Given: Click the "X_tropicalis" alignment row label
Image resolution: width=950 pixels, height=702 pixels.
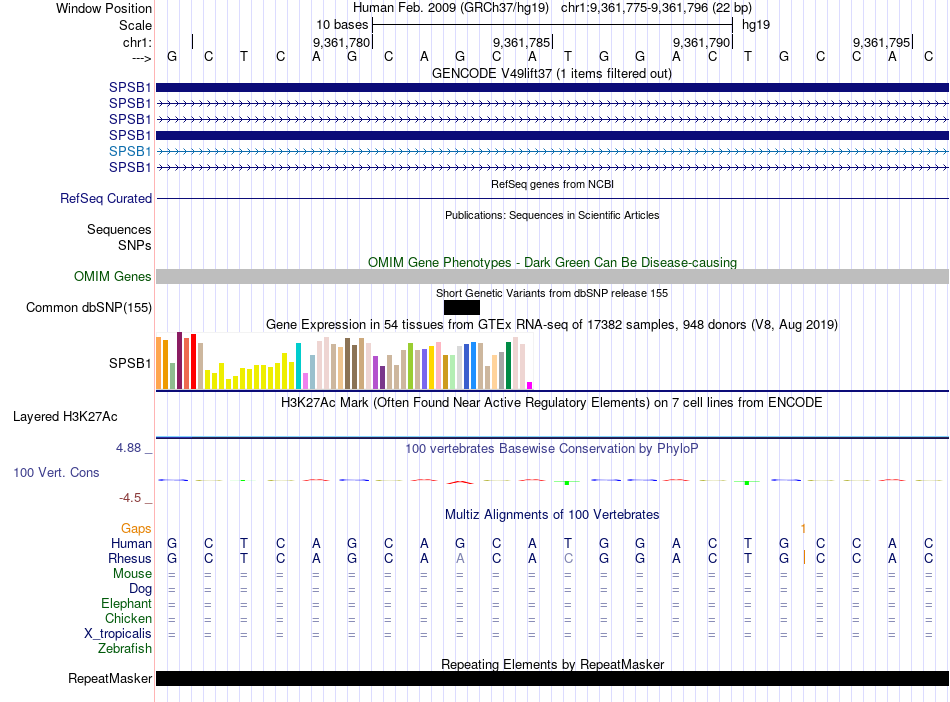Looking at the screenshot, I should coord(117,634).
